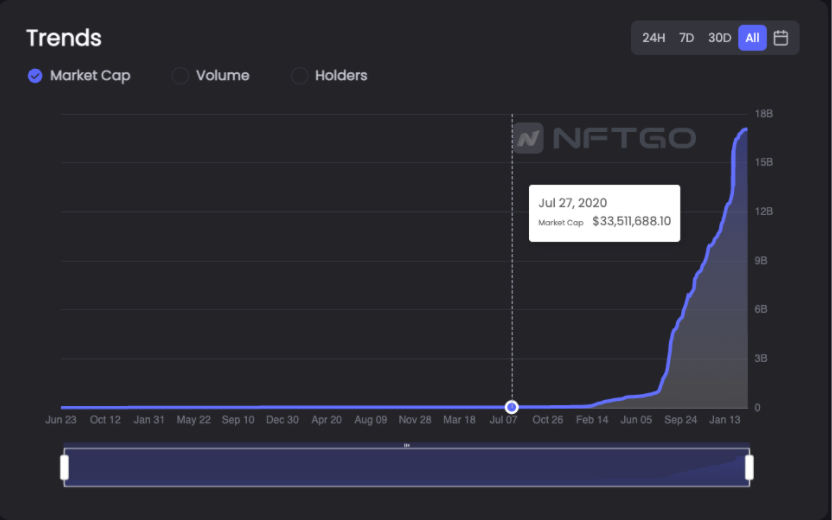Click the blue checkmark icon beside Market Cap

click(35, 76)
